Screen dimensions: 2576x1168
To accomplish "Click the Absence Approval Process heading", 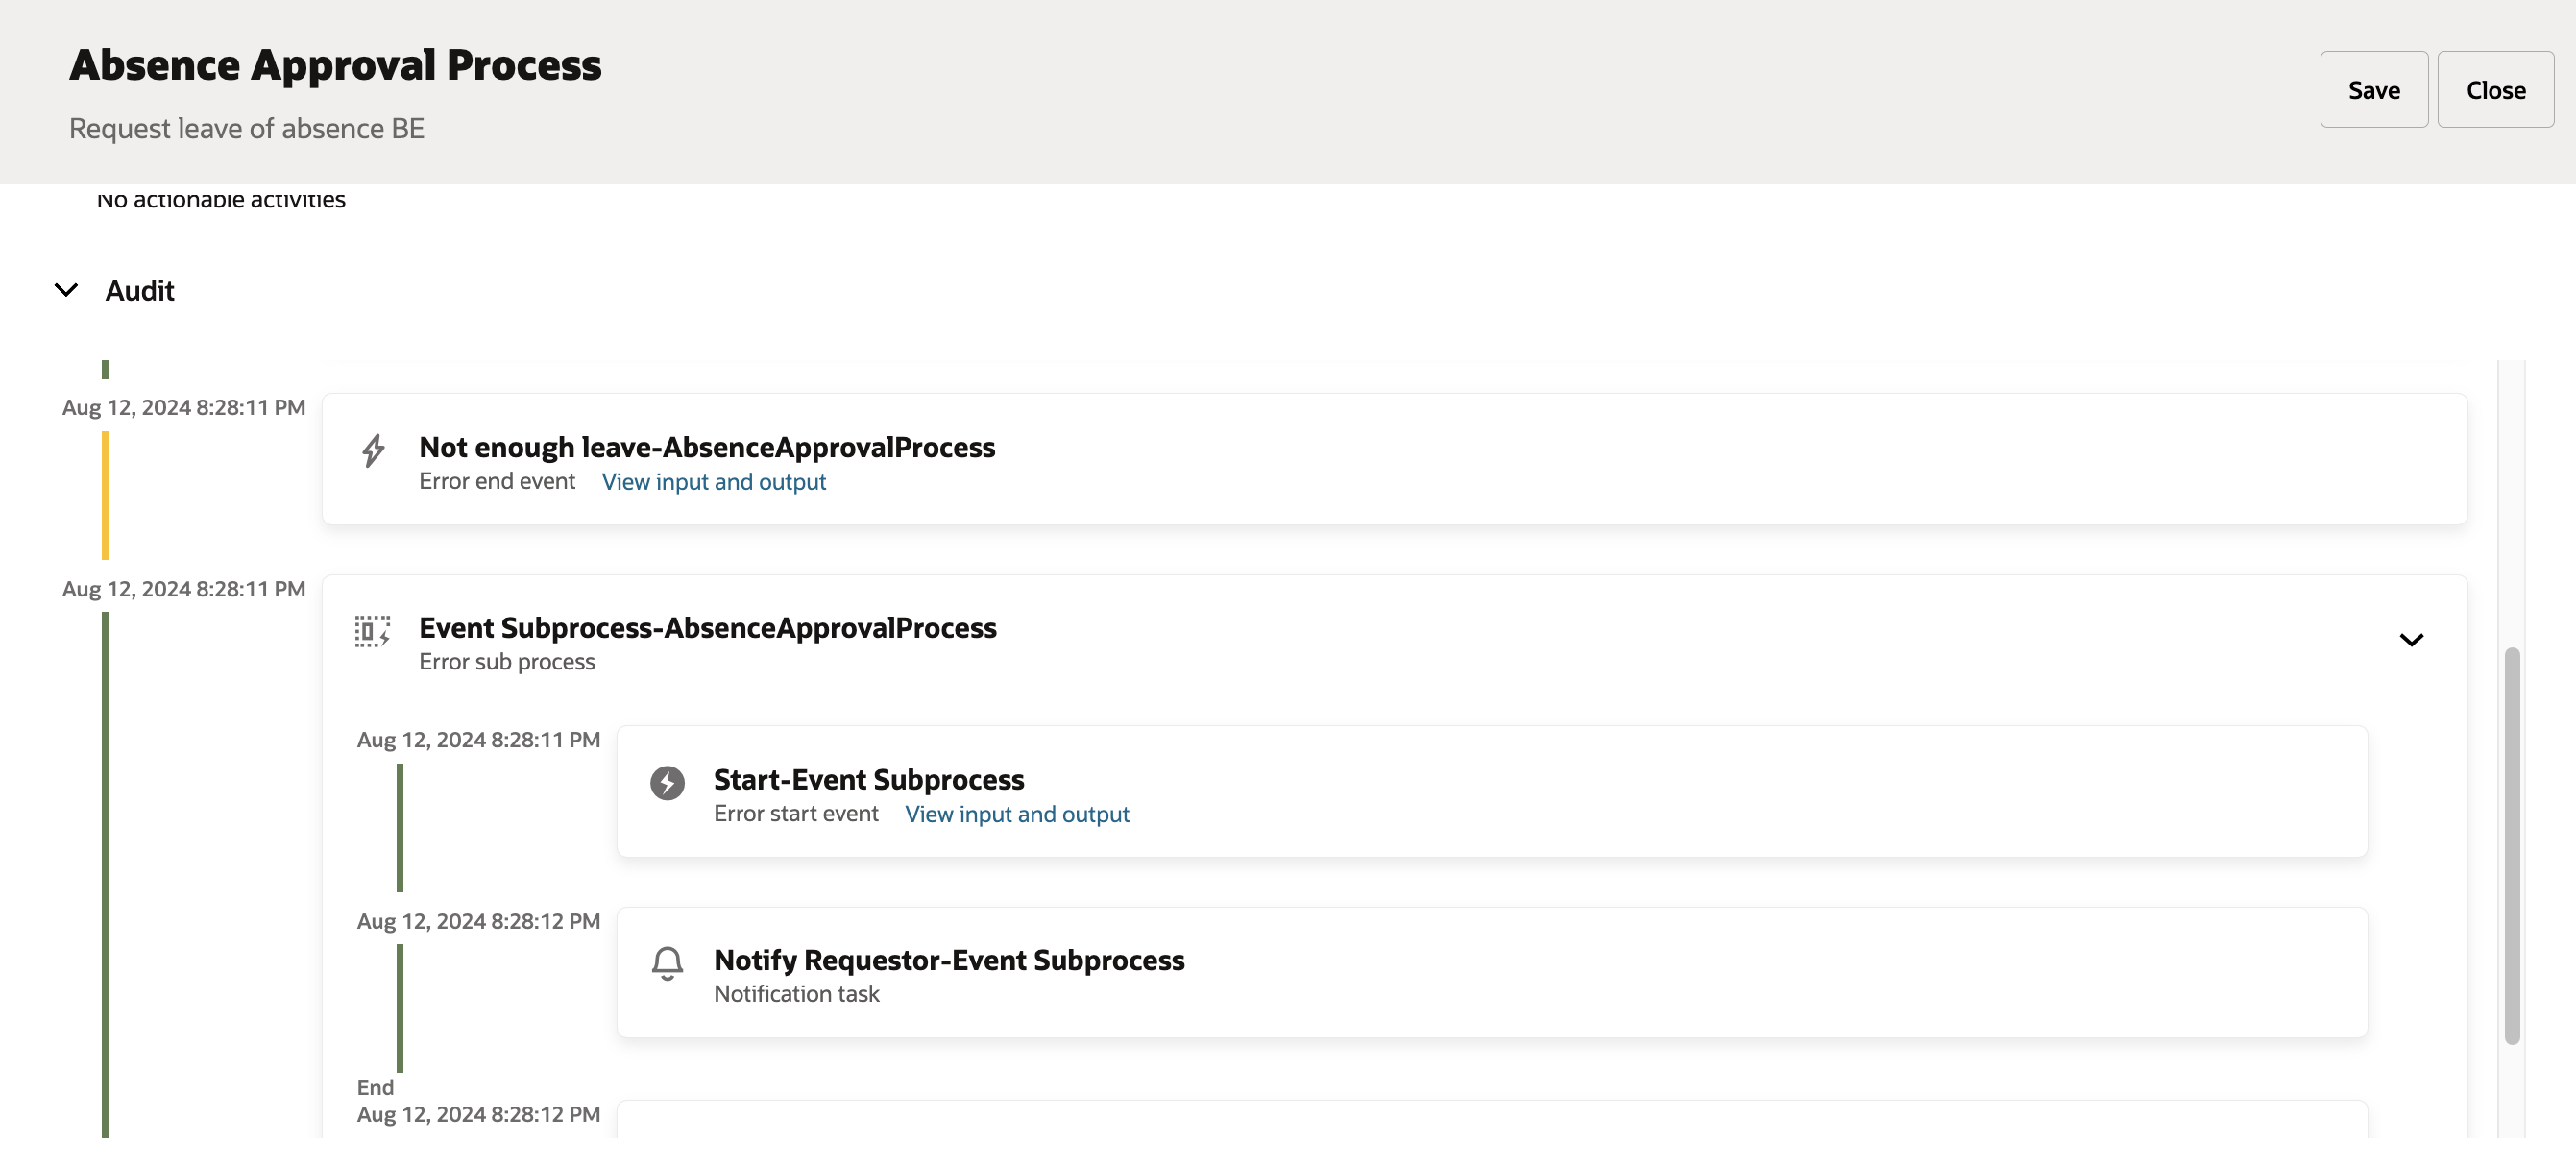I will (x=335, y=63).
